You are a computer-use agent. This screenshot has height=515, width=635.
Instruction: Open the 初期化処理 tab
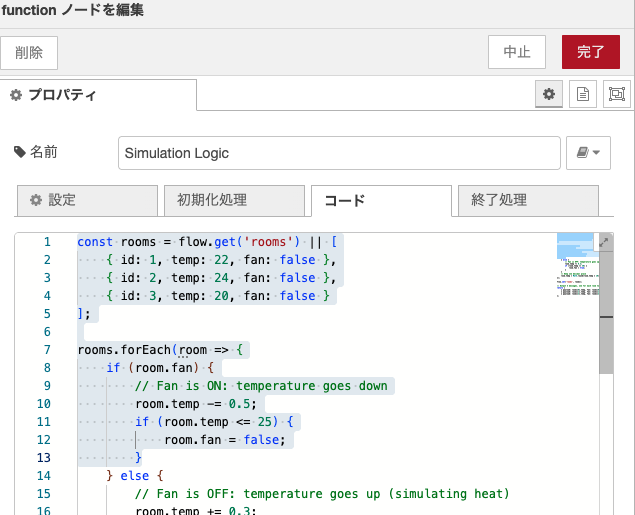point(233,200)
